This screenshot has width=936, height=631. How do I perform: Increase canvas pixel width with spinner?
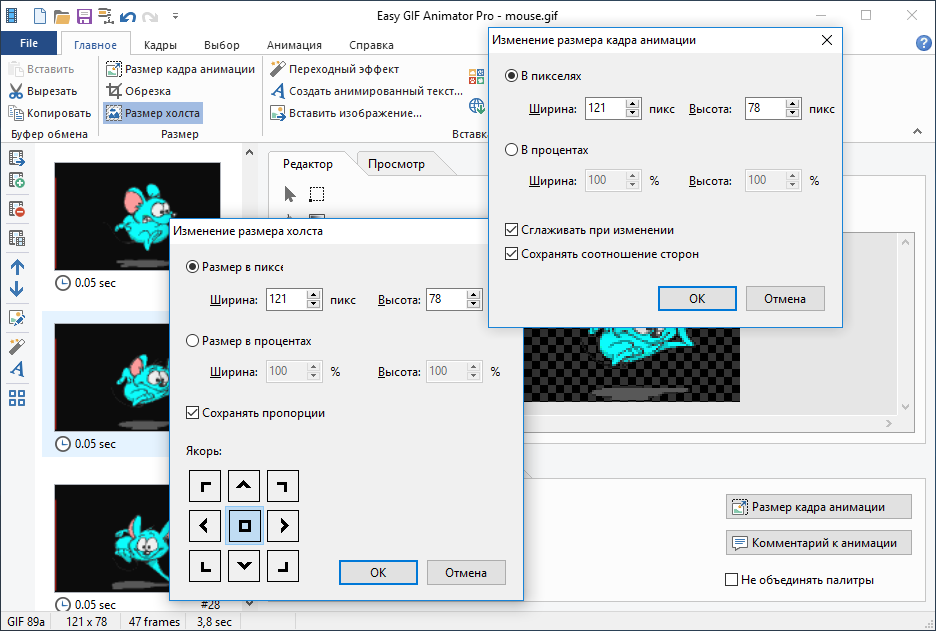pyautogui.click(x=313, y=294)
